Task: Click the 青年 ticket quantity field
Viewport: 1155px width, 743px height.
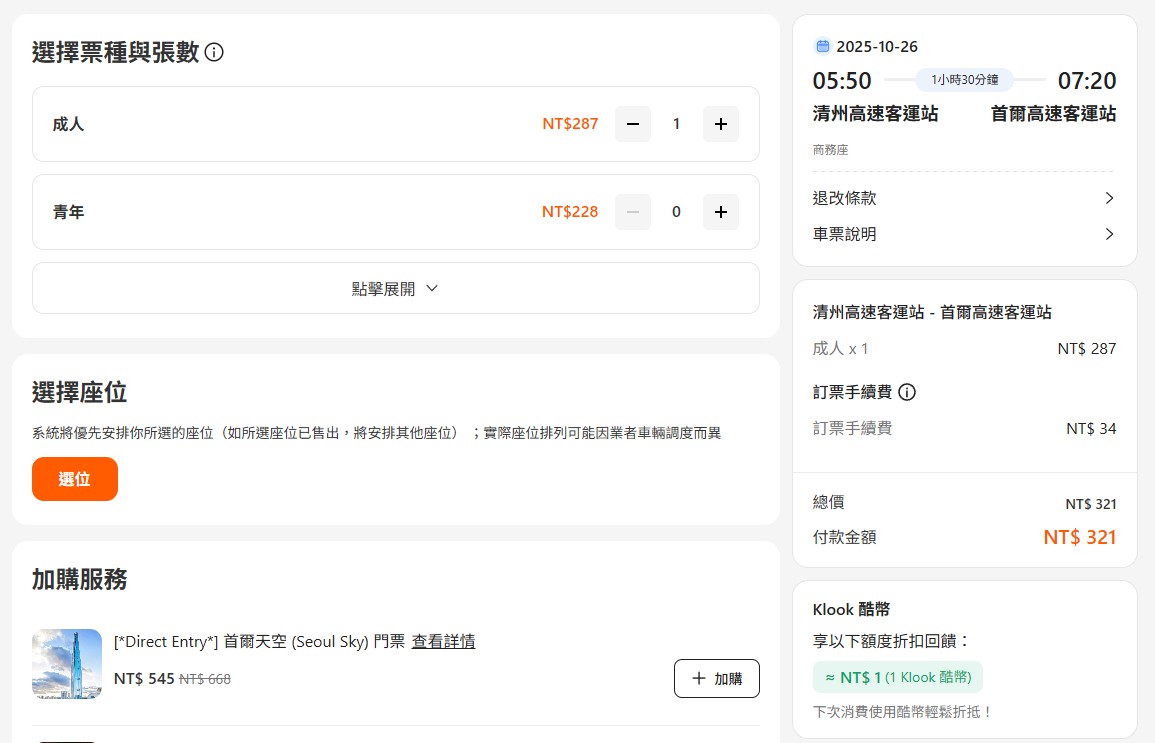Action: click(x=676, y=212)
